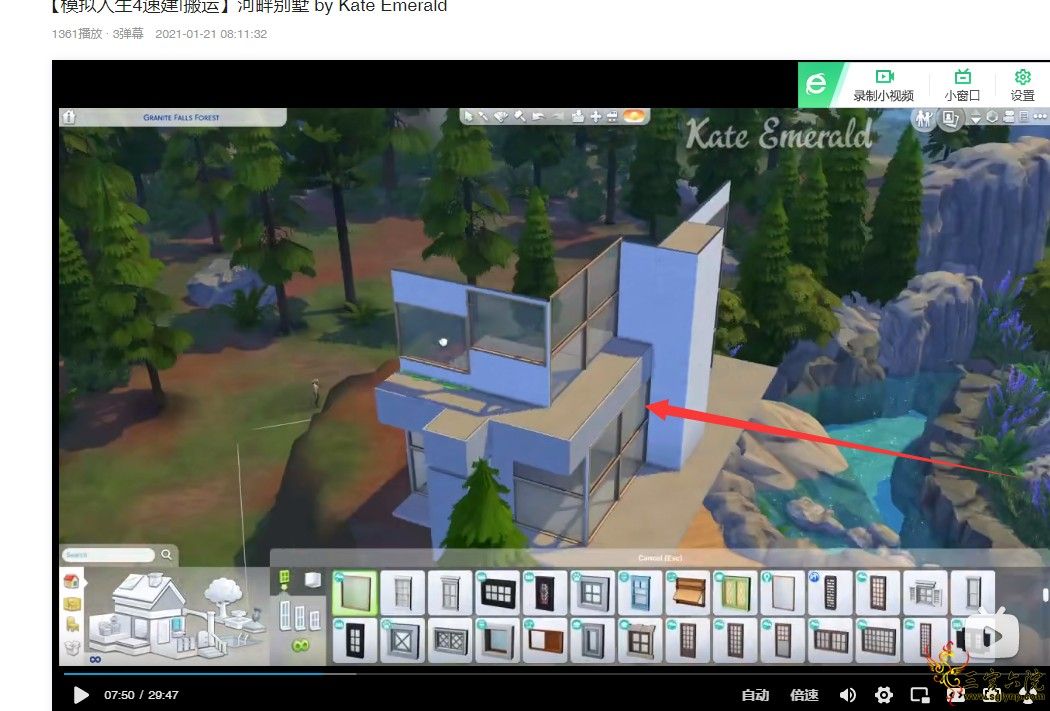Image resolution: width=1050 pixels, height=711 pixels.
Task: Open the 倍速 playback speed menu
Action: (804, 695)
